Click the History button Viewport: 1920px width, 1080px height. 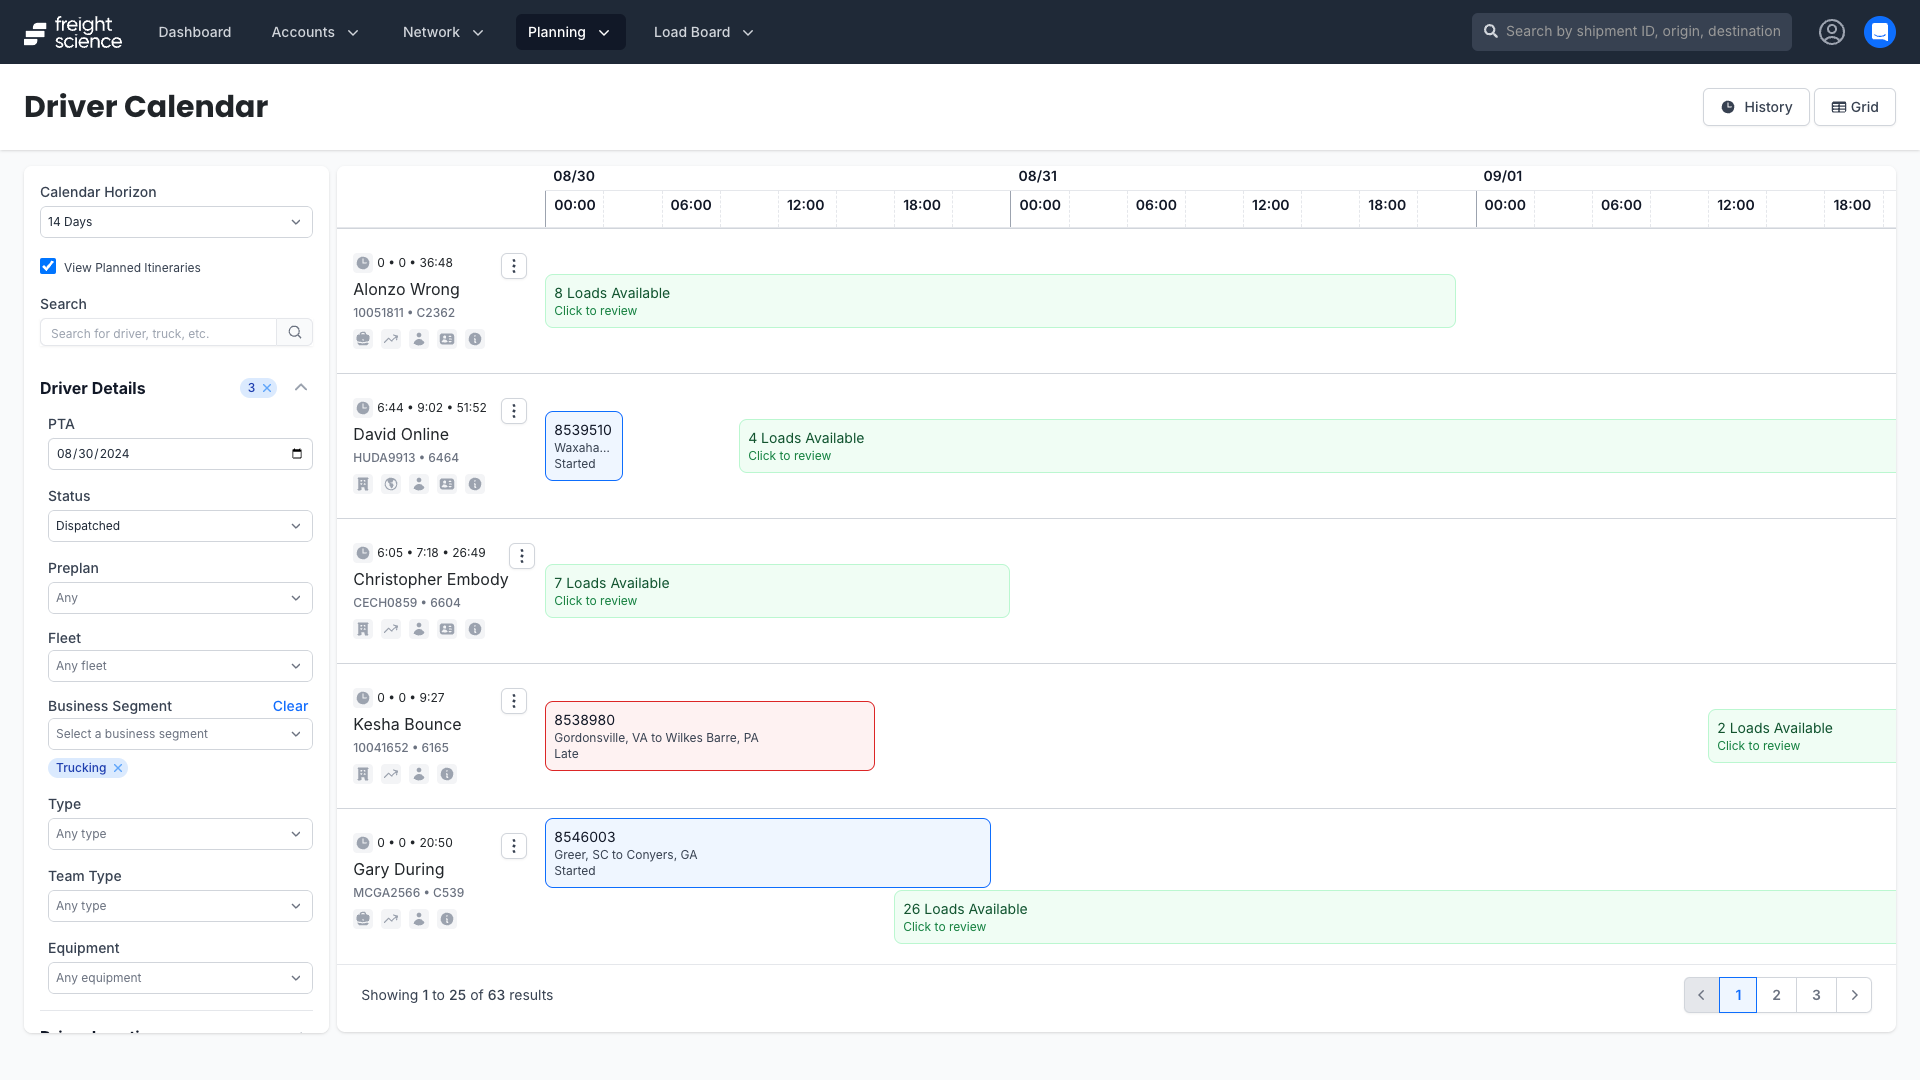(x=1755, y=107)
